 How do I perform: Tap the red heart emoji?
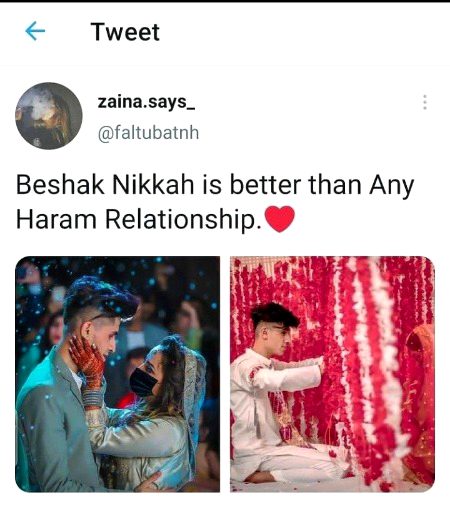coord(279,219)
